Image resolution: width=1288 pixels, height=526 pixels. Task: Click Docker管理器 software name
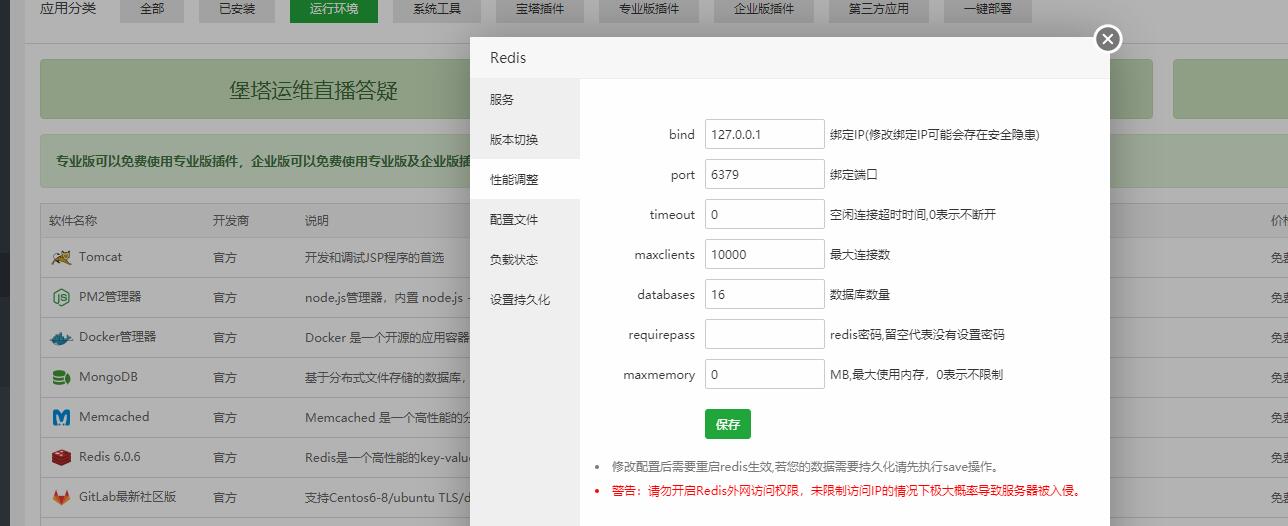point(118,337)
